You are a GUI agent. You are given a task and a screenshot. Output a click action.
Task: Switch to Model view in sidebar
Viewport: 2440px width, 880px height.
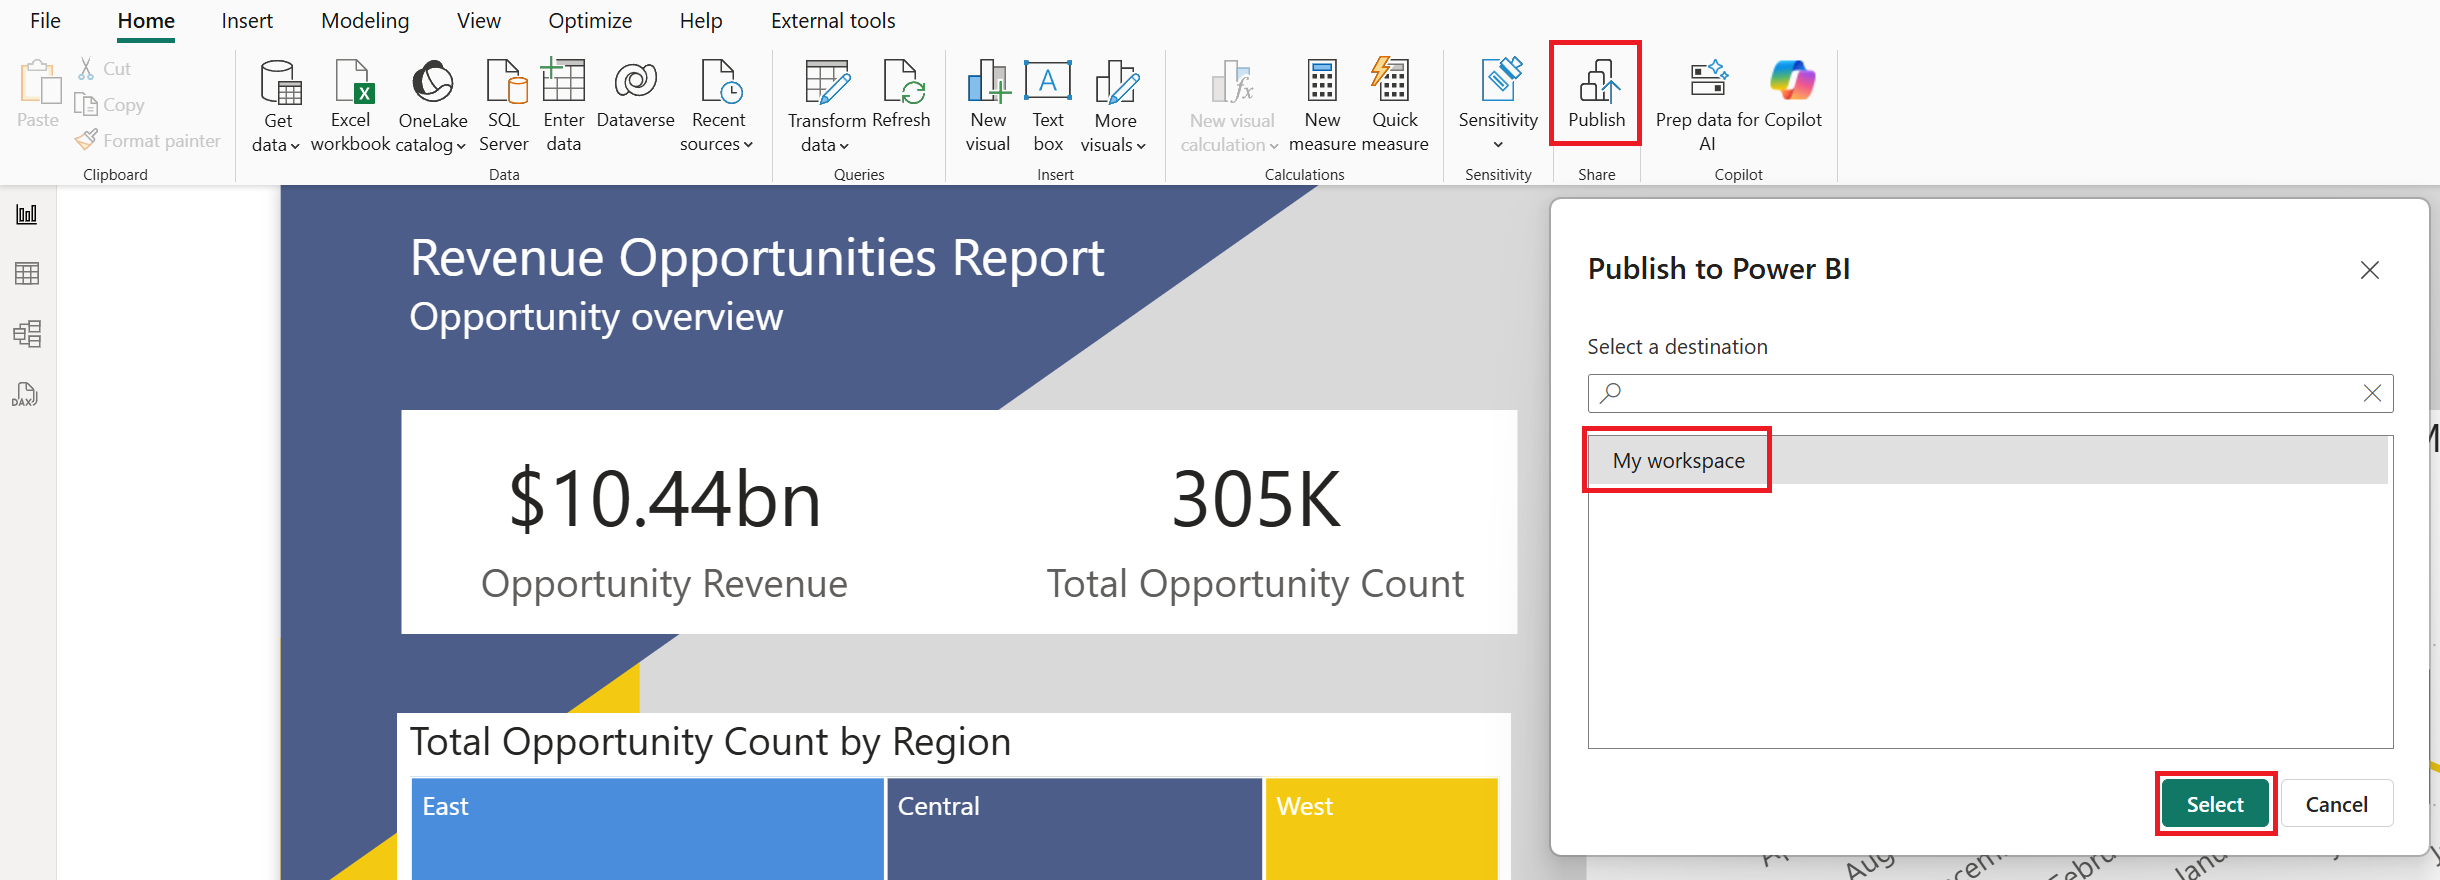[27, 334]
